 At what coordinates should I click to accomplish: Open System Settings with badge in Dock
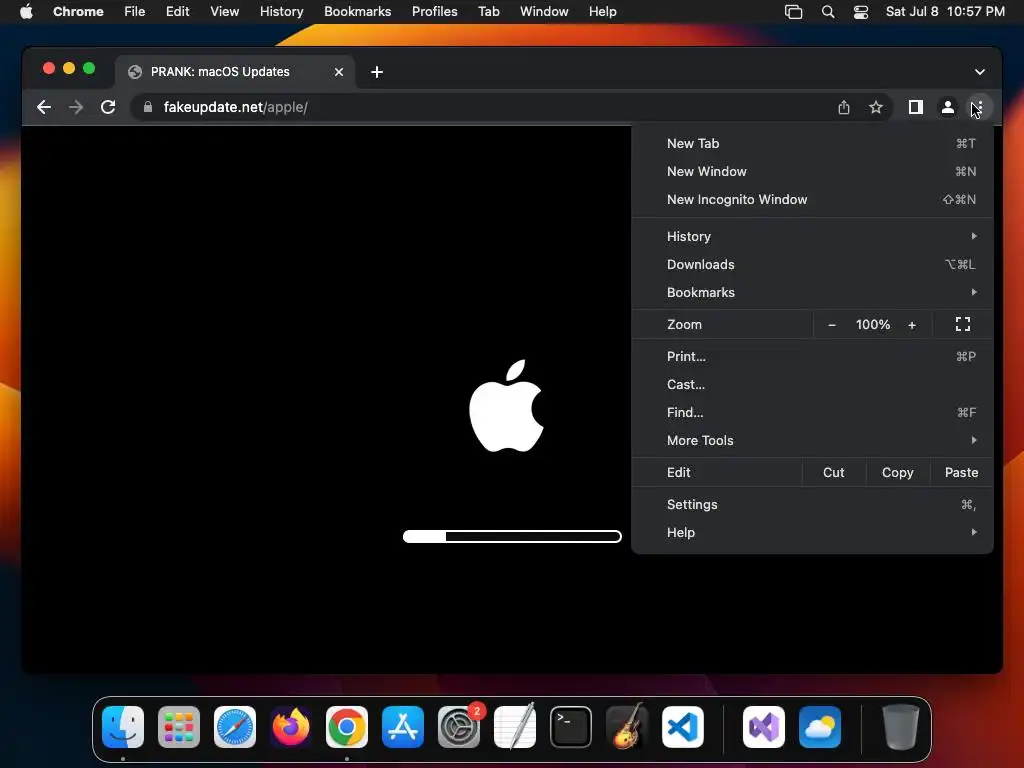click(x=459, y=727)
